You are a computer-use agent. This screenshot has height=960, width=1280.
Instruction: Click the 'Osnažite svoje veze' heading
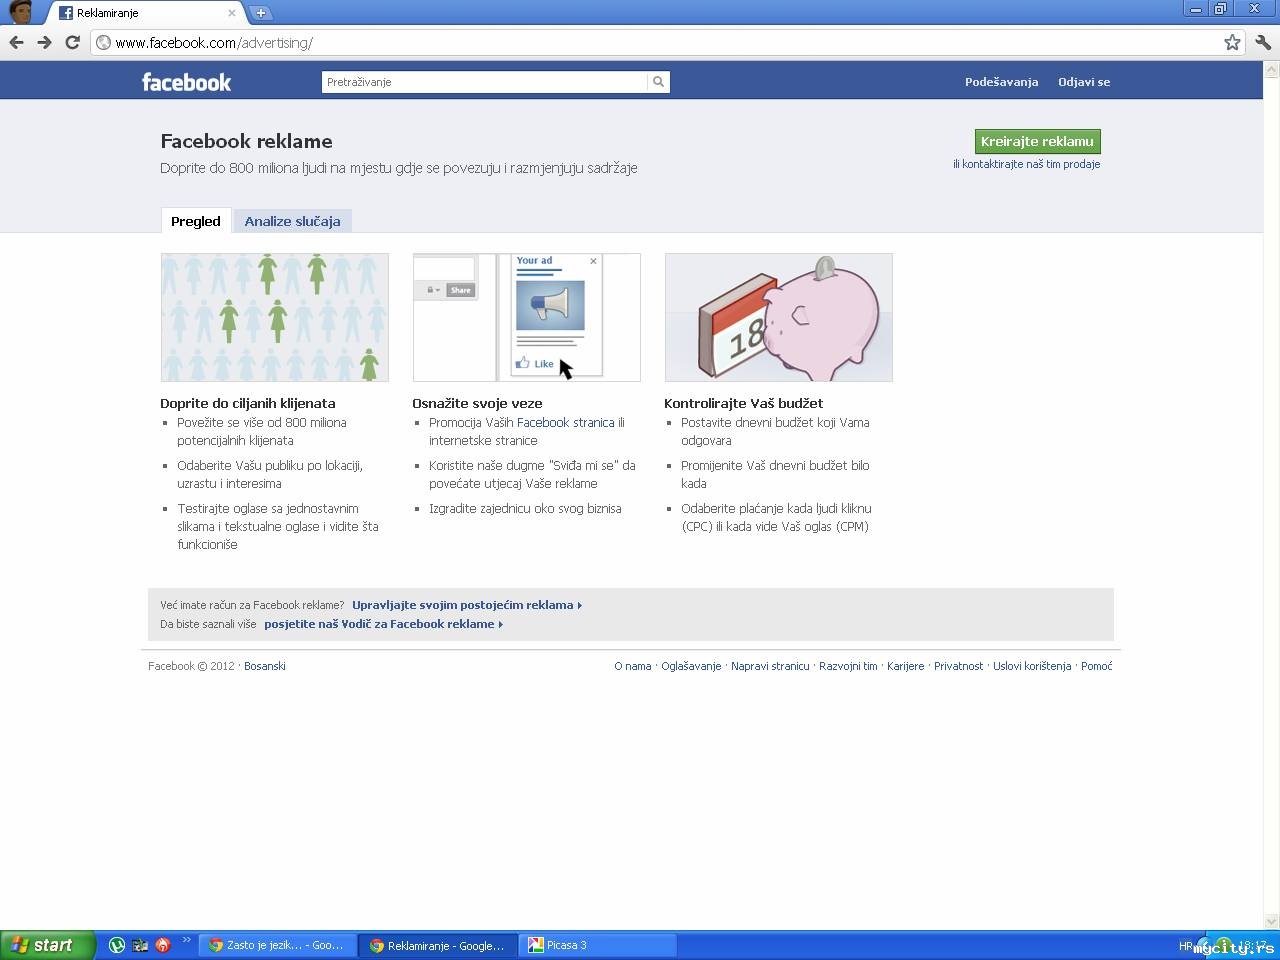pos(477,403)
